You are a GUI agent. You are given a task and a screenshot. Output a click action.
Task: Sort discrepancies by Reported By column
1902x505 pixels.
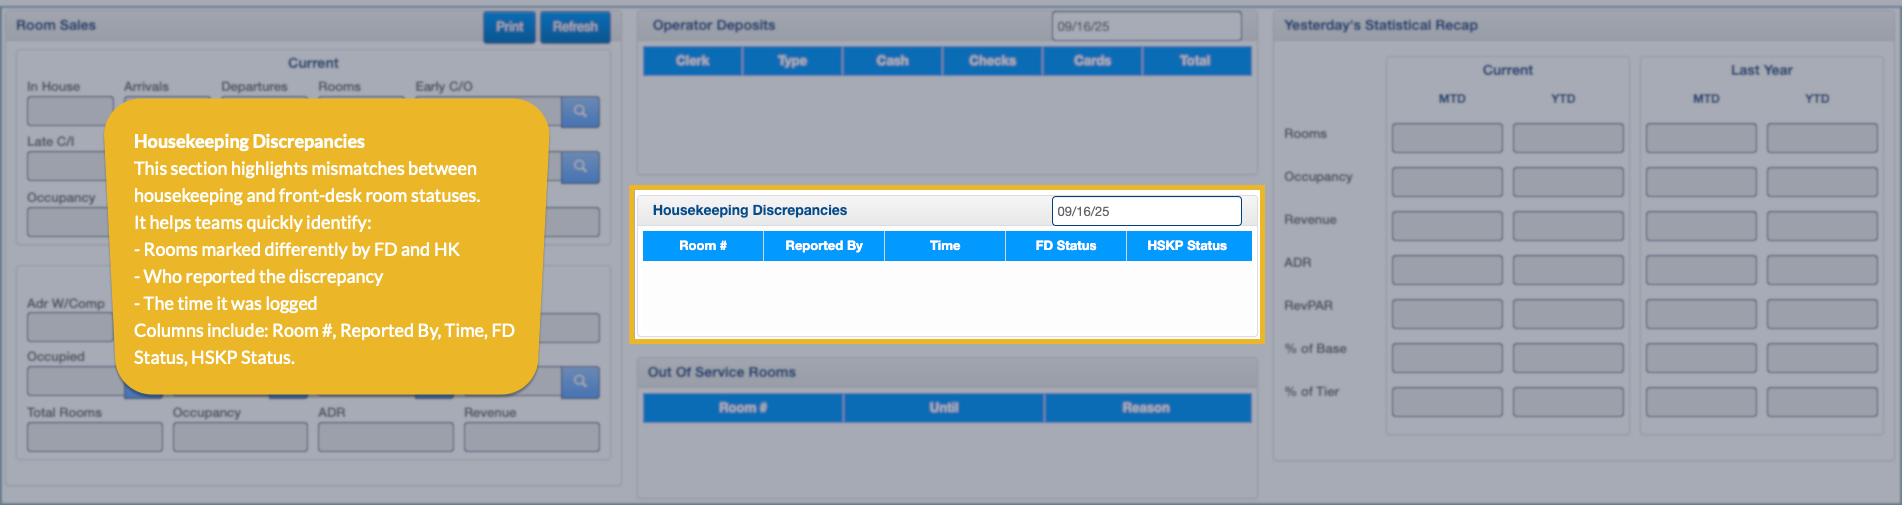point(823,246)
